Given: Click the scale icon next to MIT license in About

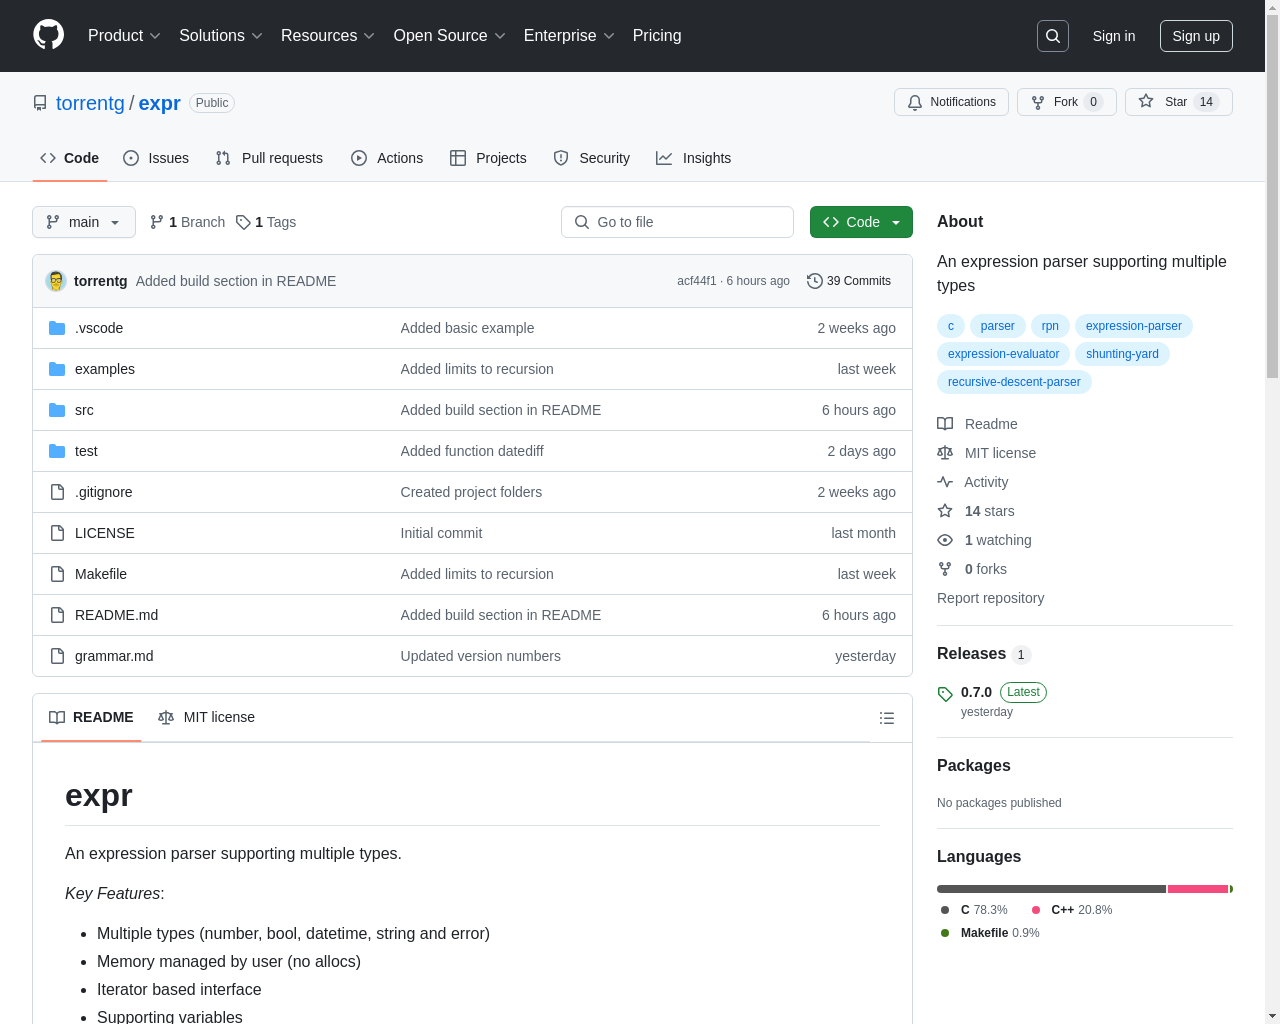Looking at the screenshot, I should pos(945,453).
